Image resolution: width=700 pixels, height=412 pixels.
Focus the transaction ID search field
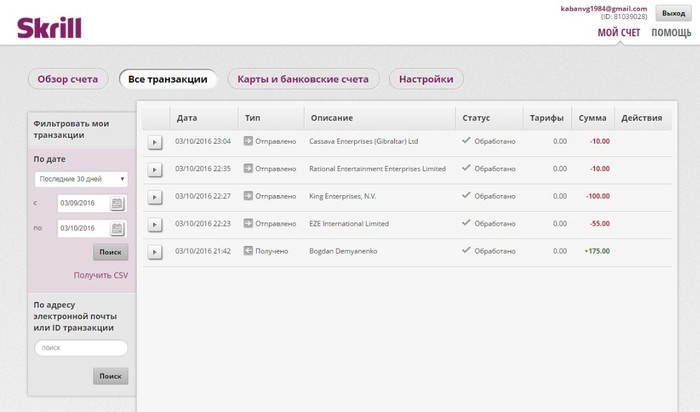(81, 348)
